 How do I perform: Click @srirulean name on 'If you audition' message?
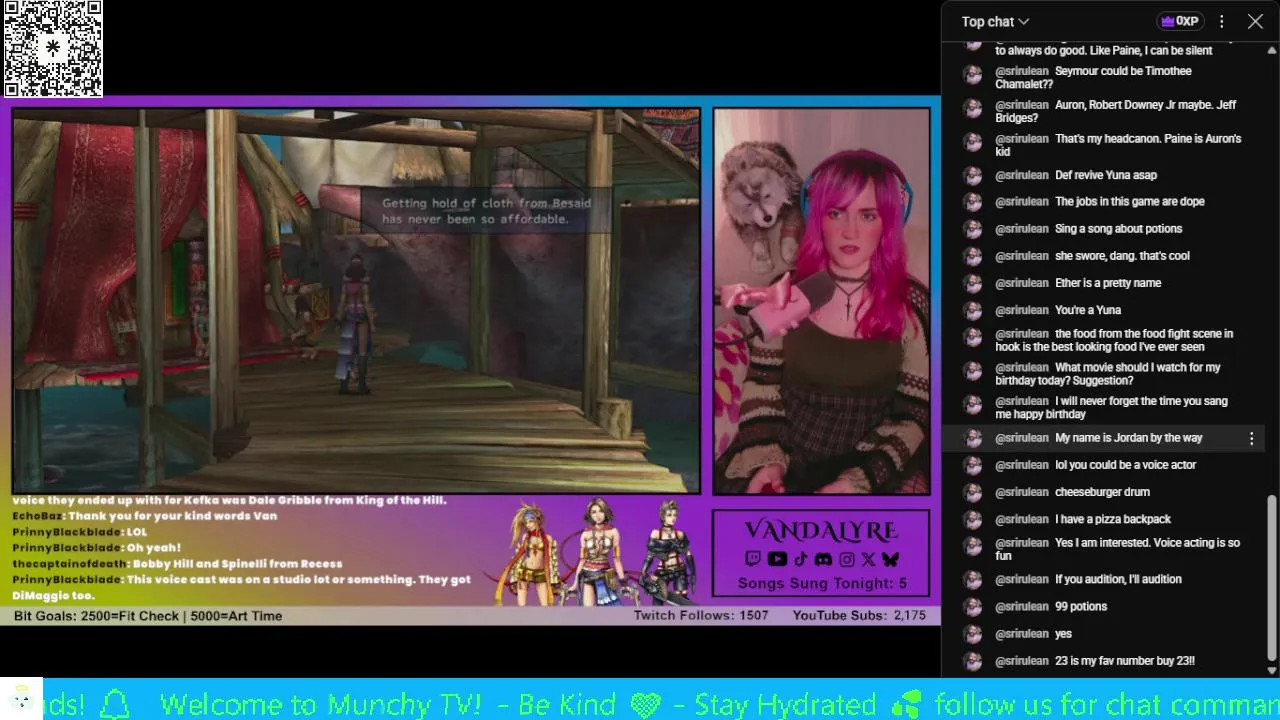(x=1021, y=579)
